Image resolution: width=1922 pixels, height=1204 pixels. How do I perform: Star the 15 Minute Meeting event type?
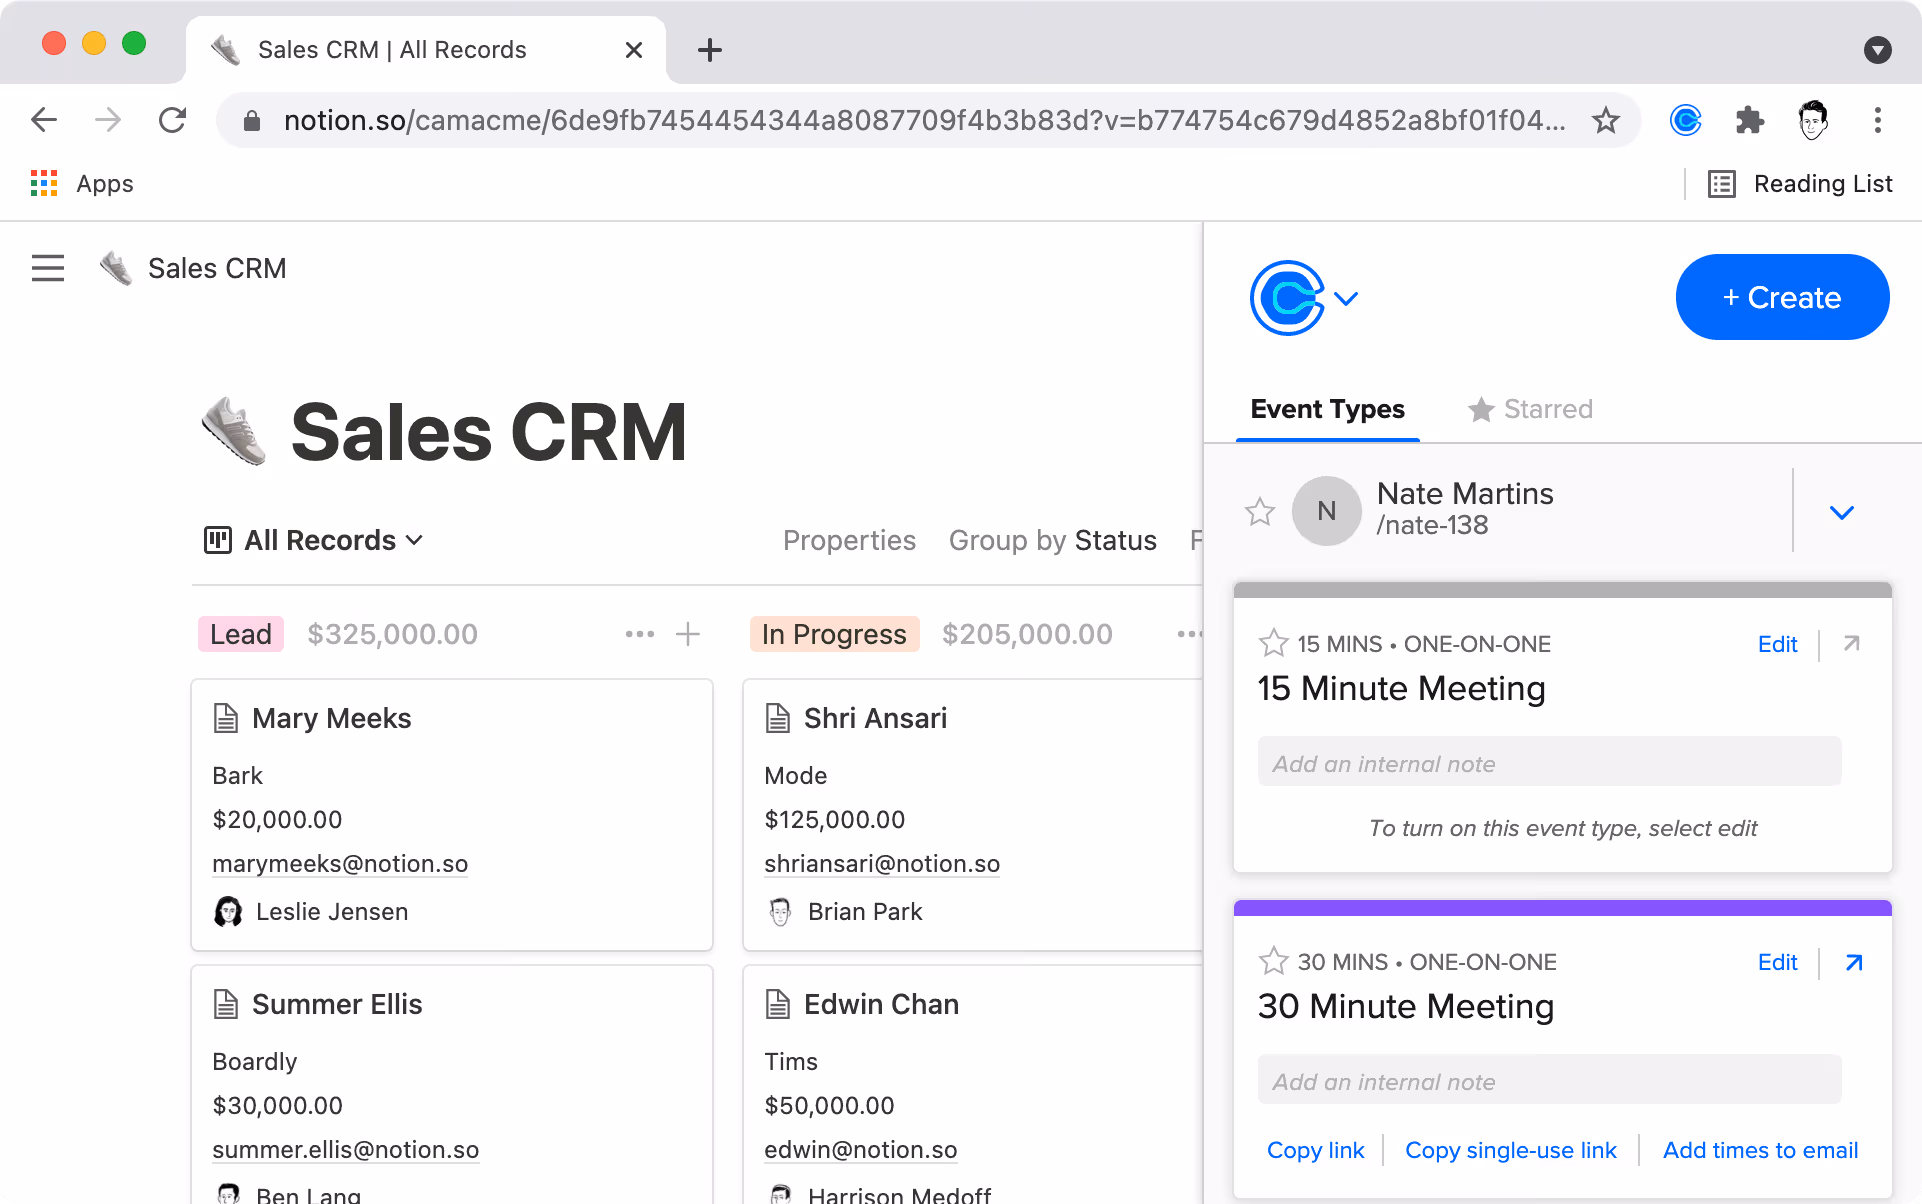[1273, 643]
